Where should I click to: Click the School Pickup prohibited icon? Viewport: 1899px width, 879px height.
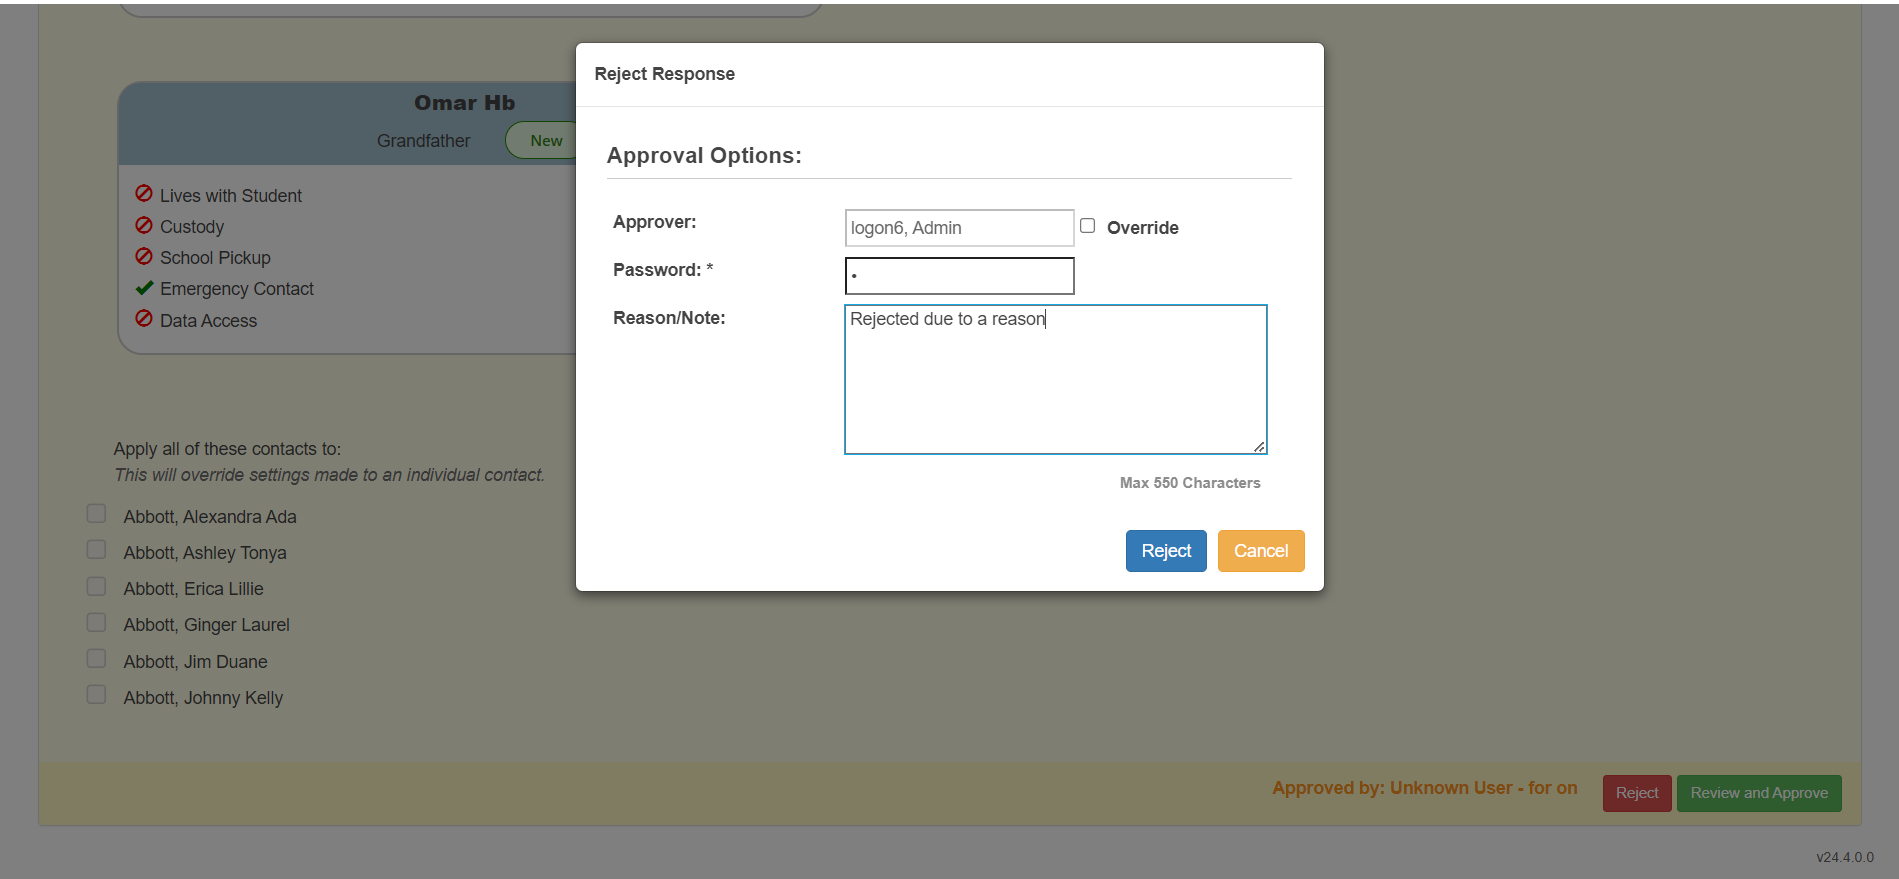pyautogui.click(x=144, y=257)
